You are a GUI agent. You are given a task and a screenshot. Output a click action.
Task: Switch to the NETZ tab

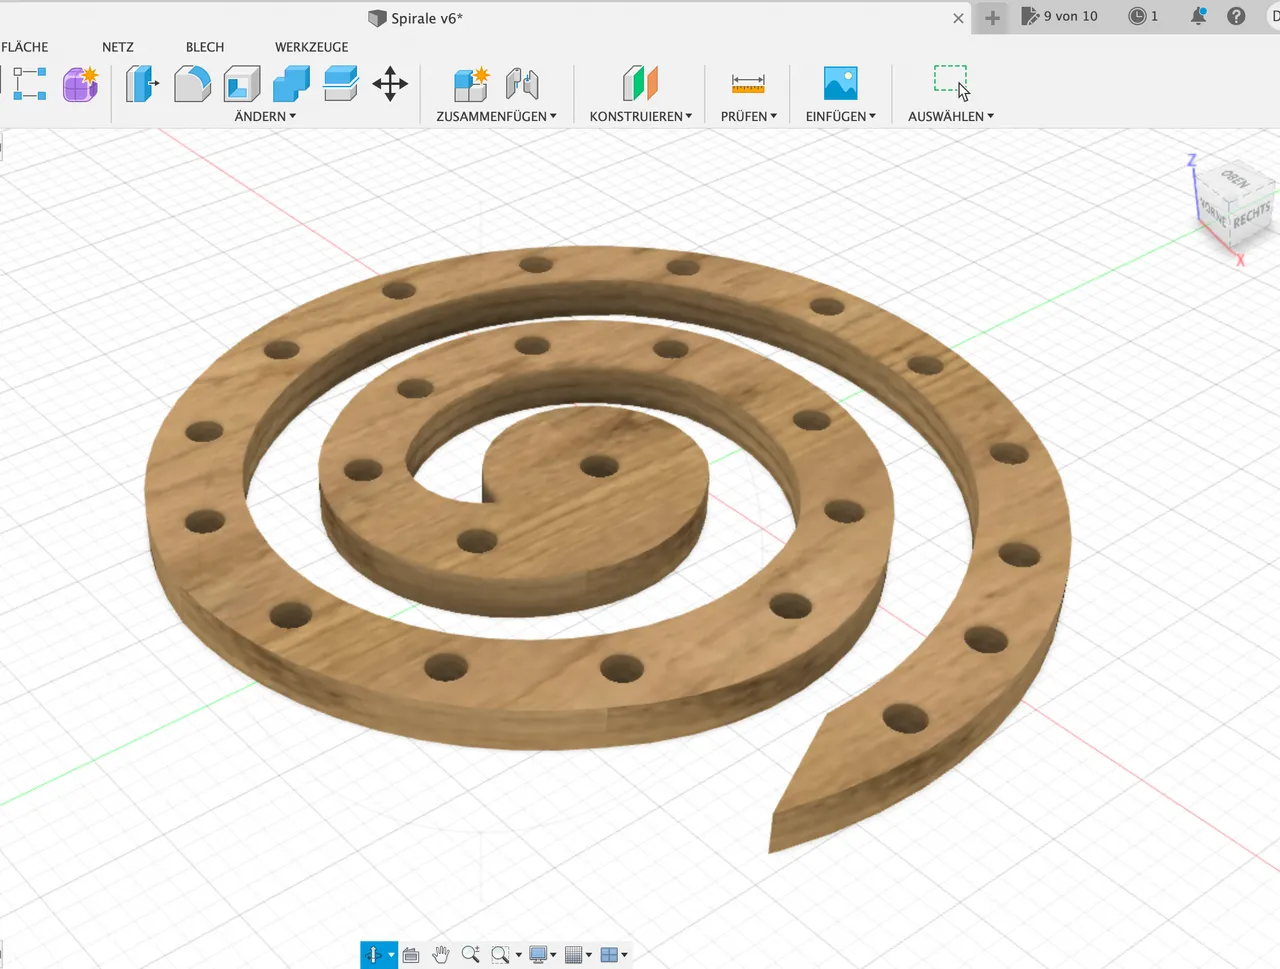point(118,47)
